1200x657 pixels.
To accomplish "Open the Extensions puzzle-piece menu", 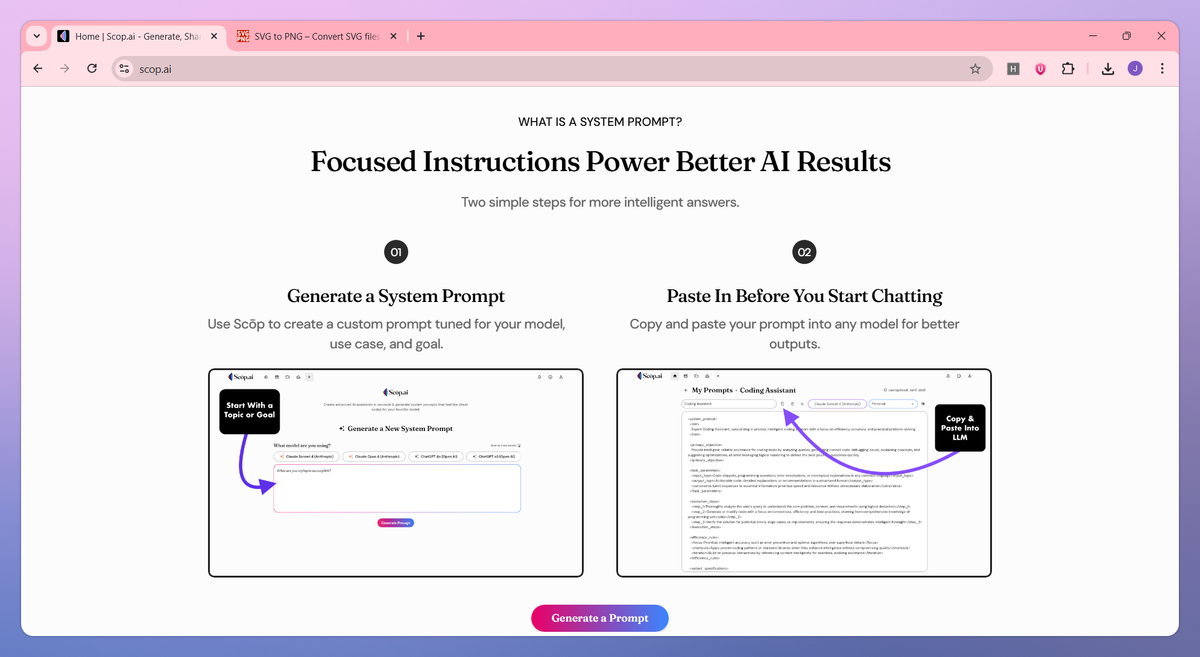I will pyautogui.click(x=1068, y=69).
